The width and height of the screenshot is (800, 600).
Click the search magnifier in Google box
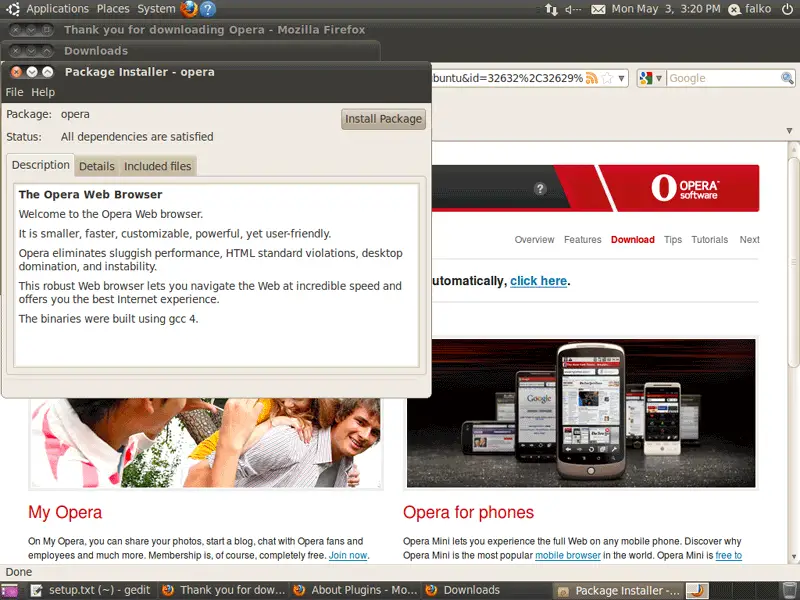[x=787, y=78]
